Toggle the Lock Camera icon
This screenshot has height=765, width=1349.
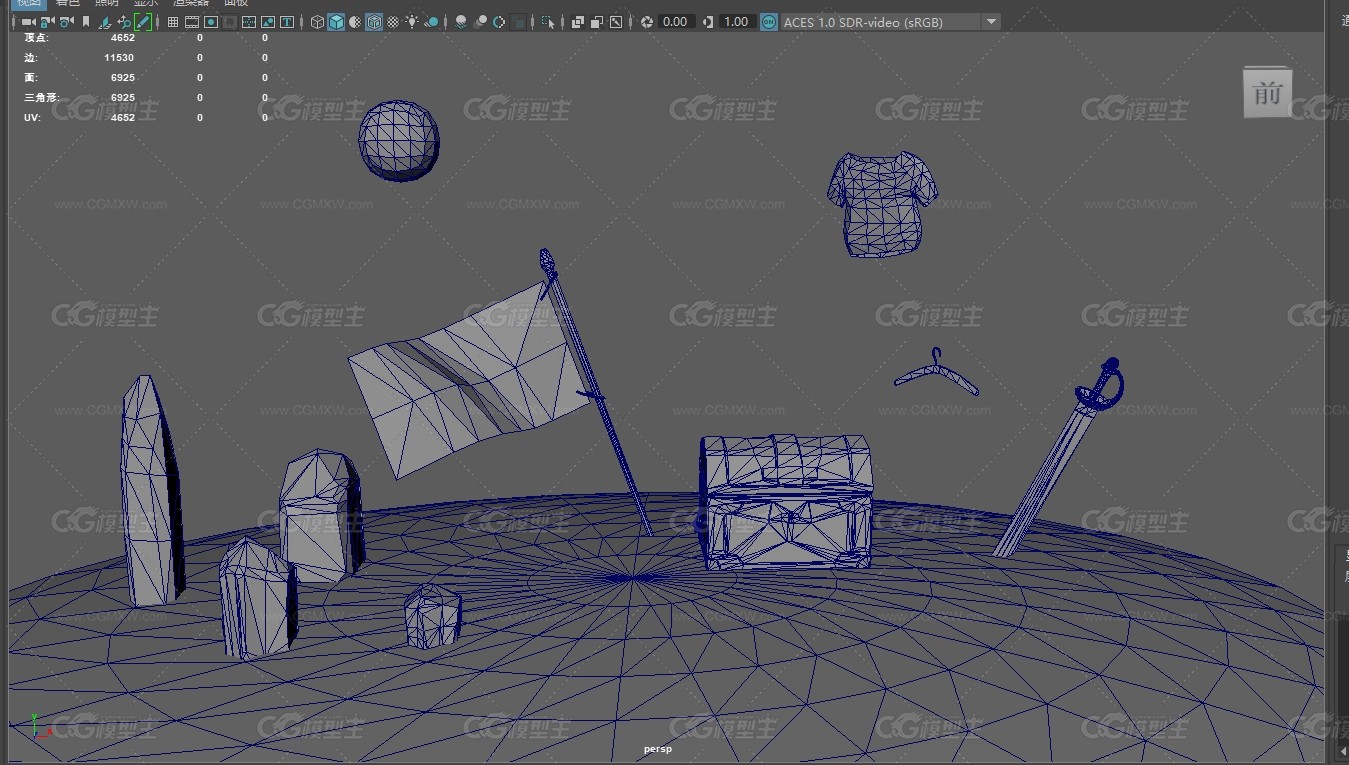pyautogui.click(x=46, y=21)
